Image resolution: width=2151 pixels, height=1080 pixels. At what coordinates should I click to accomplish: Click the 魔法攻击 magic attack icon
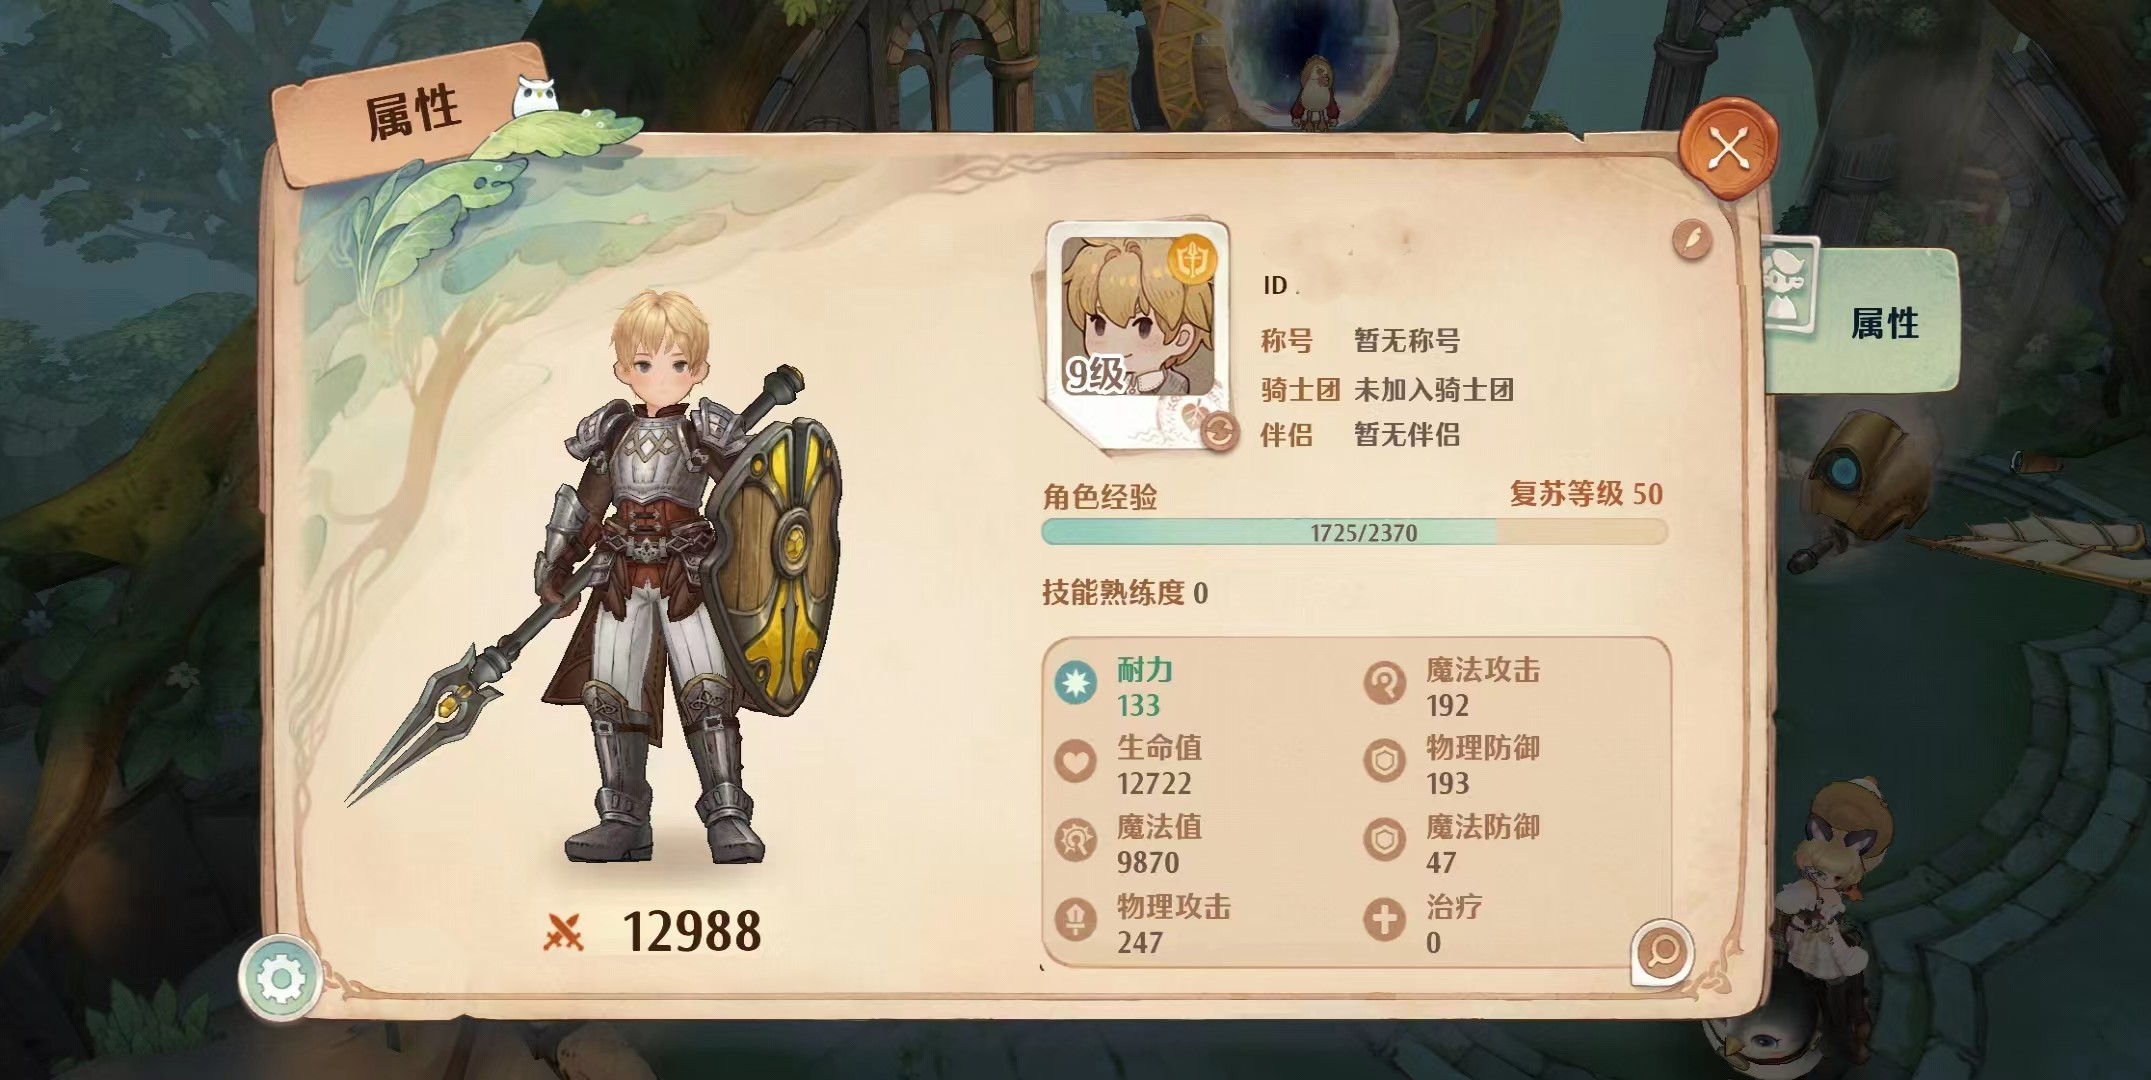tap(1385, 684)
